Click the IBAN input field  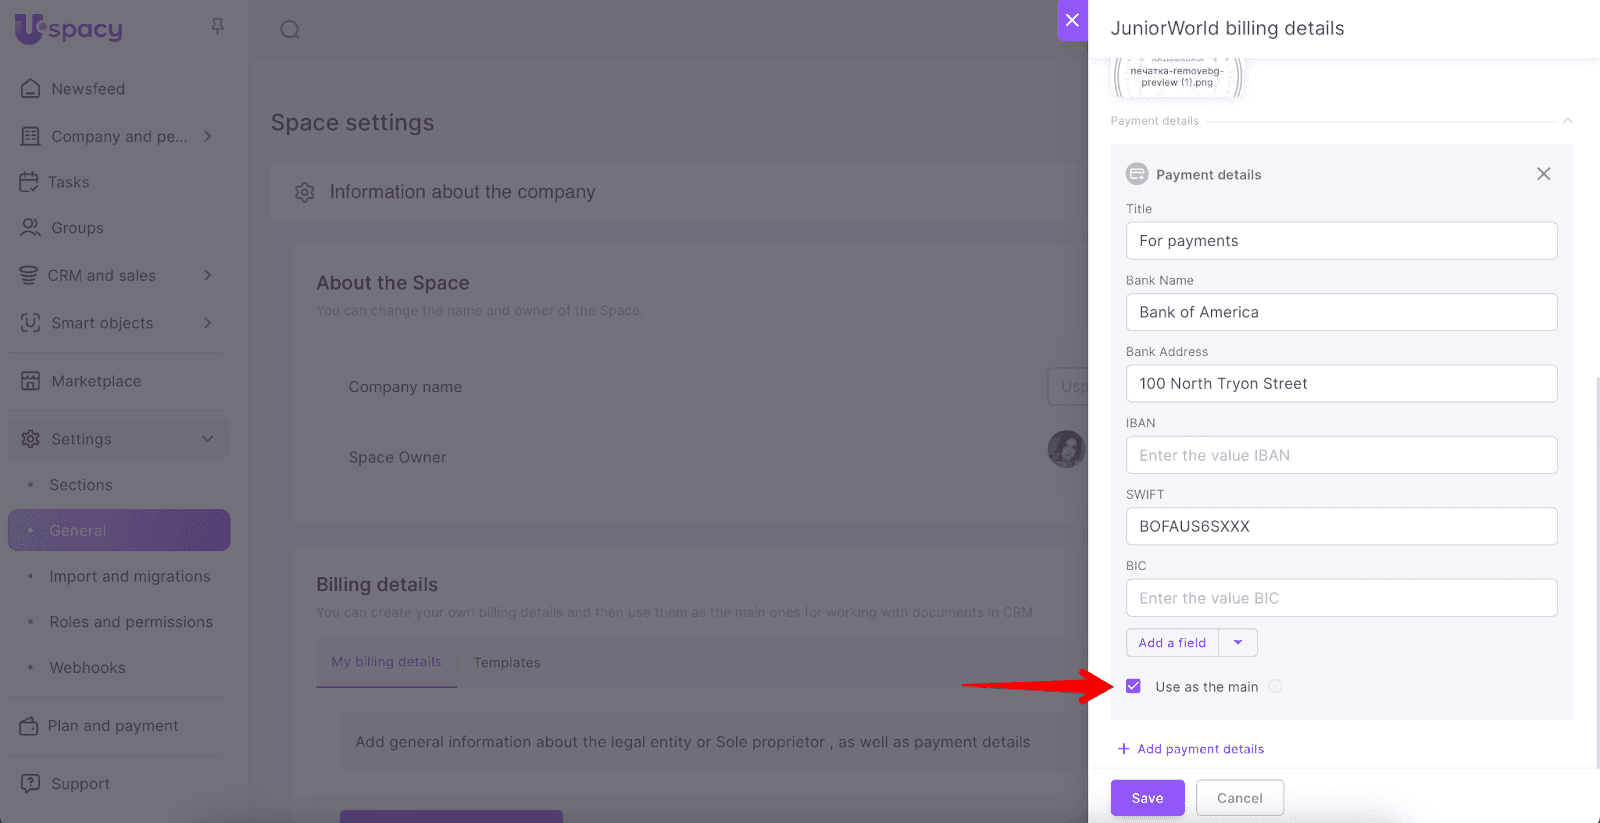pyautogui.click(x=1341, y=455)
